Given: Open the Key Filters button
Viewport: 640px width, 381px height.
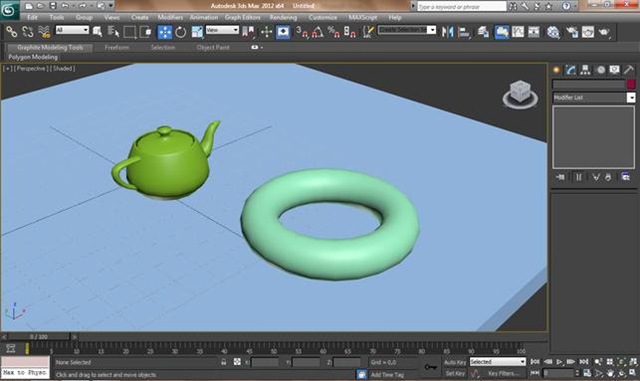Looking at the screenshot, I should coord(504,373).
